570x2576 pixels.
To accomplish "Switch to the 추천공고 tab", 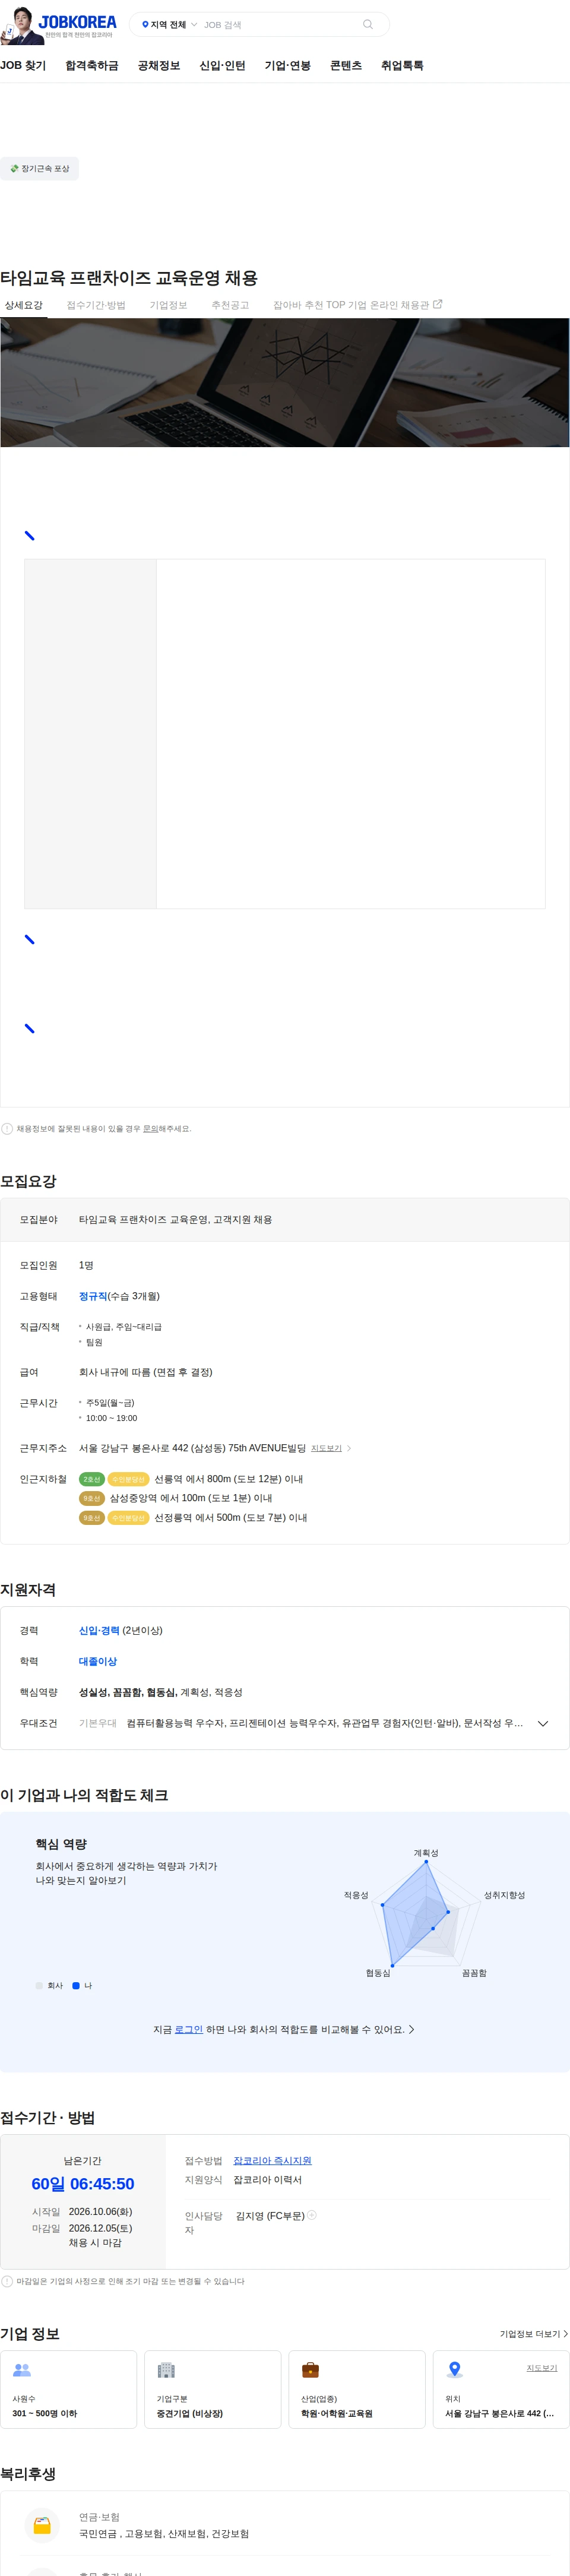I will [230, 305].
